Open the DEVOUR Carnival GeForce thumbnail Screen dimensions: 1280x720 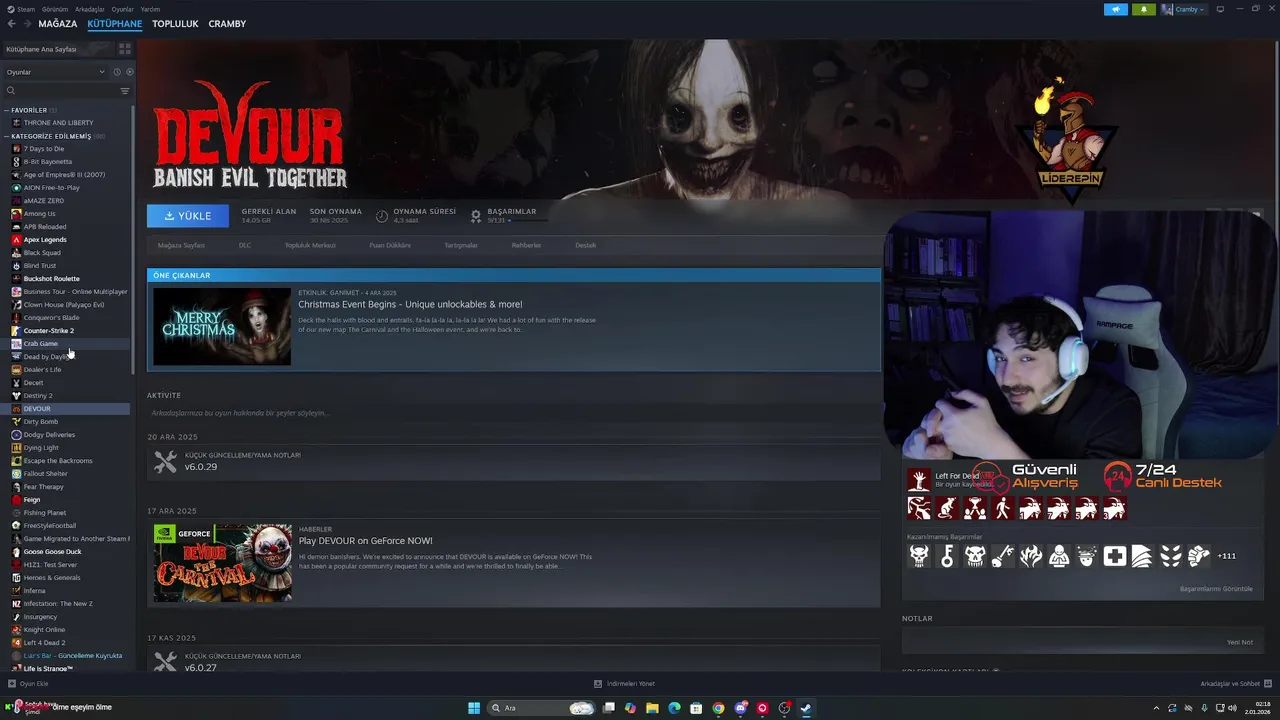[223, 563]
